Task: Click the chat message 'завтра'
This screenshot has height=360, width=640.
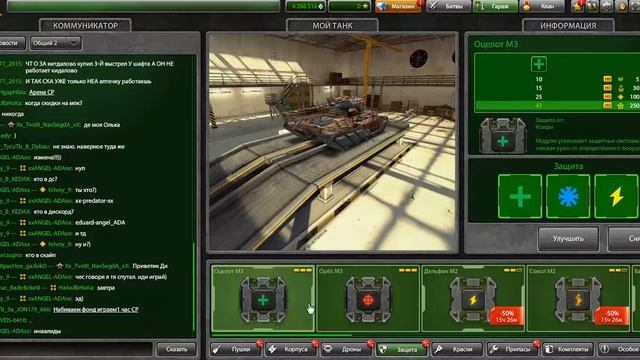Action: click(x=106, y=288)
